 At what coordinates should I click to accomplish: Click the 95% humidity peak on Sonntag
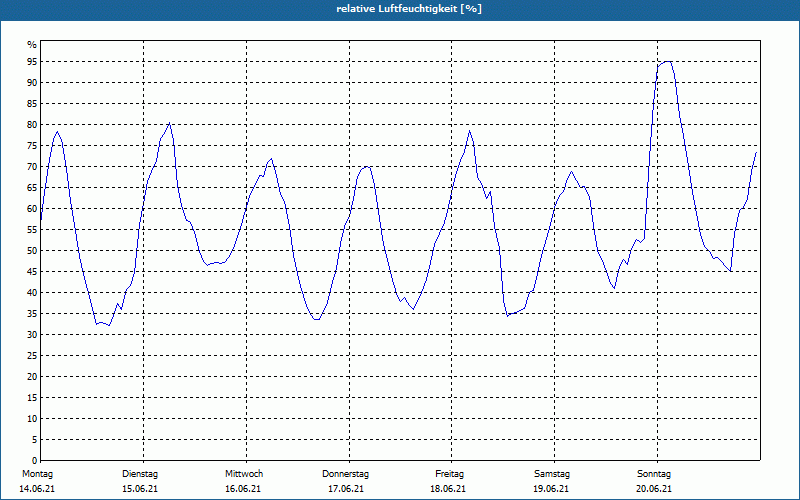[x=667, y=62]
